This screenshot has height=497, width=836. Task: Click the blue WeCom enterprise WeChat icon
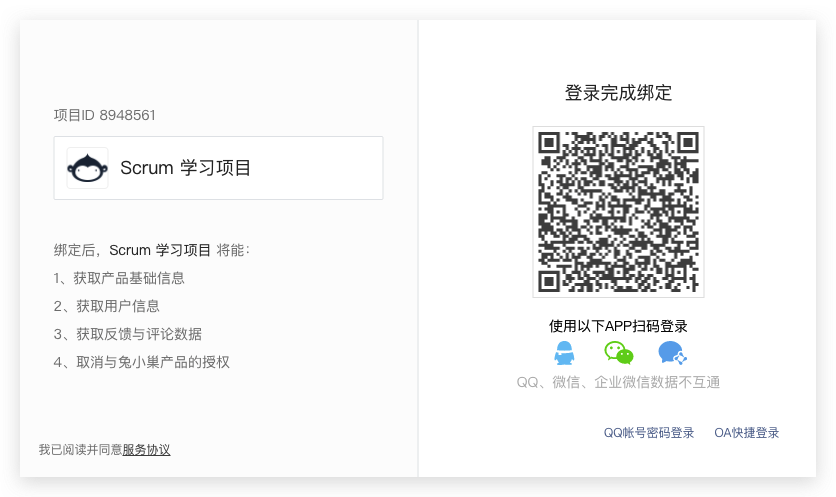[672, 353]
